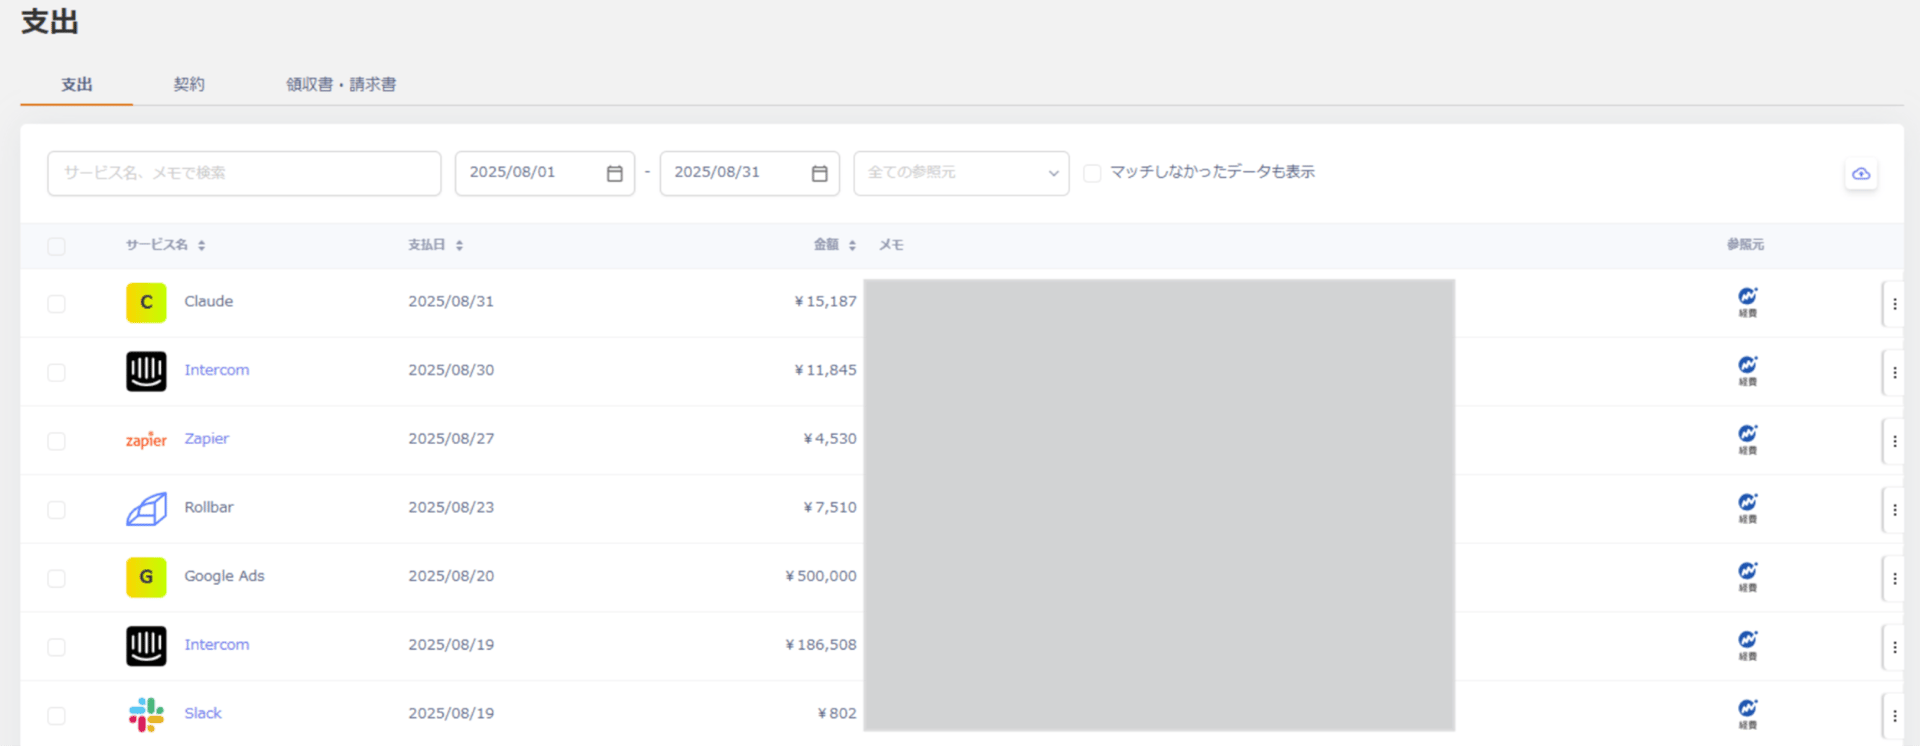Image resolution: width=1920 pixels, height=746 pixels.
Task: Click the cloud upload icon
Action: [x=1860, y=174]
